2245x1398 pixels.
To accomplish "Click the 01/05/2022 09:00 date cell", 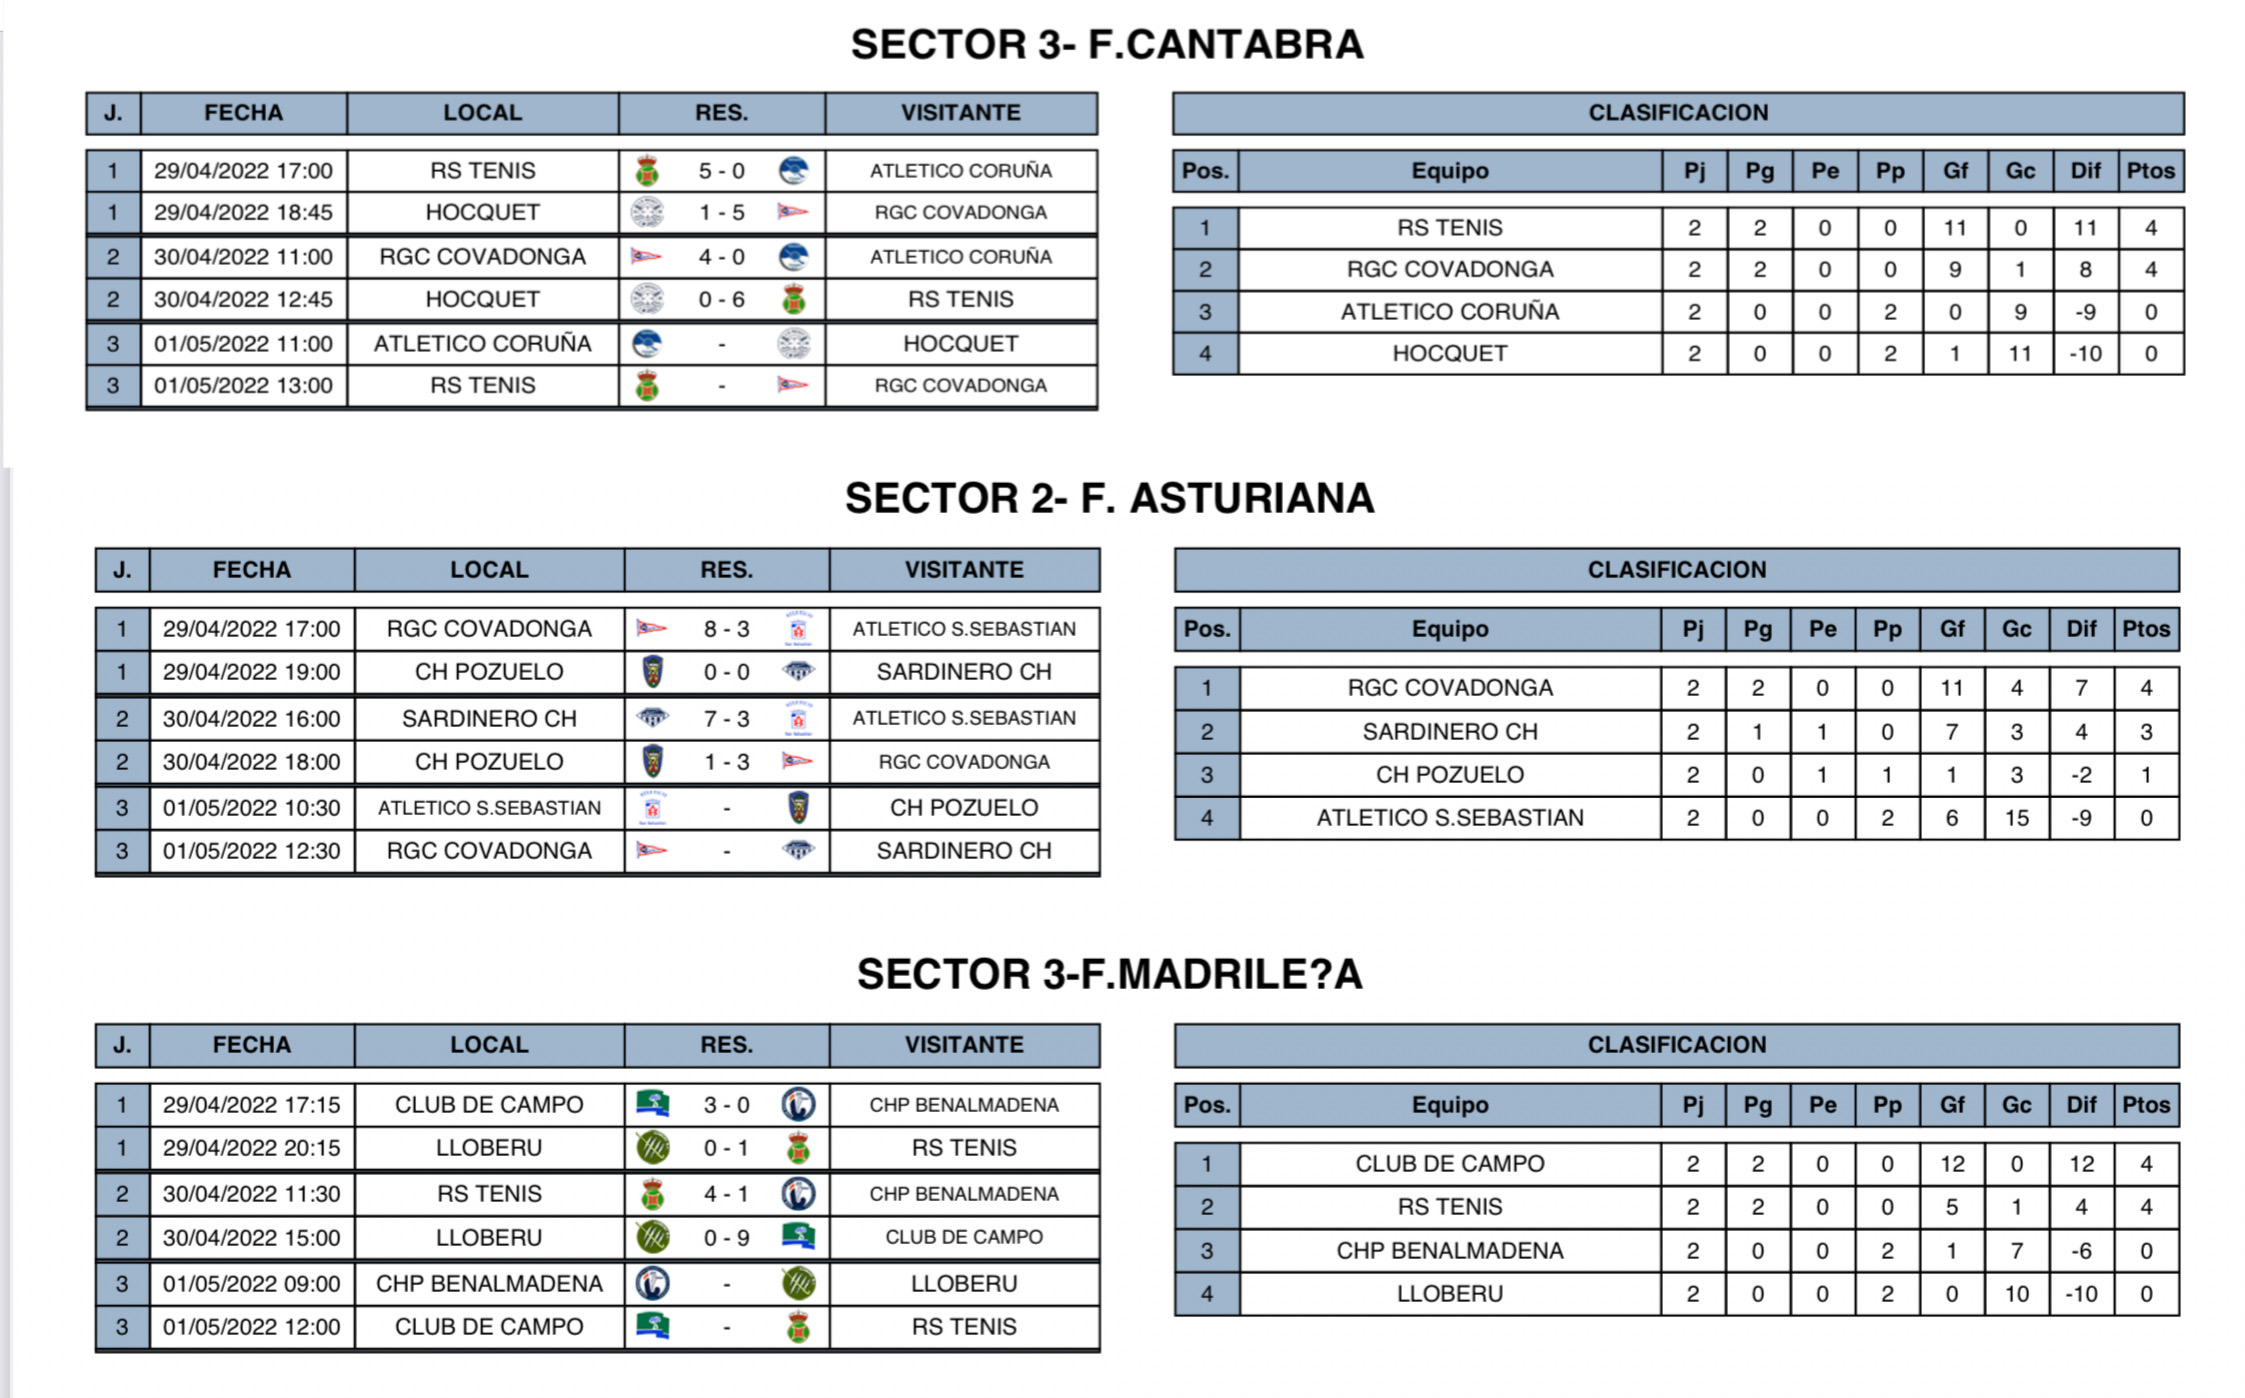I will [251, 1284].
